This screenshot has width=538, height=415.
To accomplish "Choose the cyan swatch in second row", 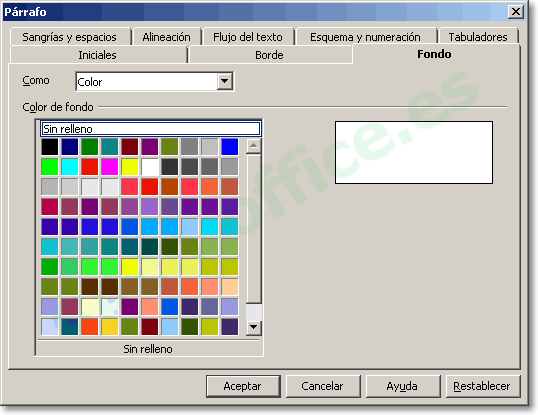I will (70, 167).
